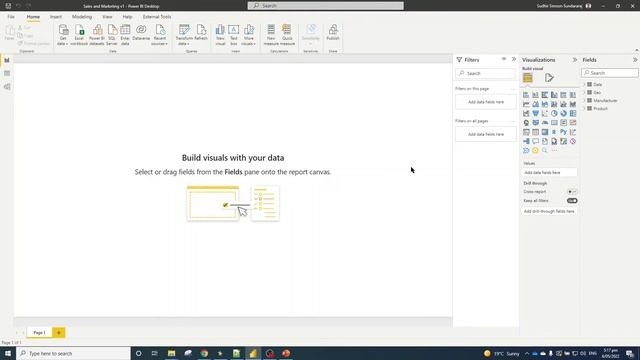Open the Transform data dropdown
640x360 pixels.
point(184,35)
